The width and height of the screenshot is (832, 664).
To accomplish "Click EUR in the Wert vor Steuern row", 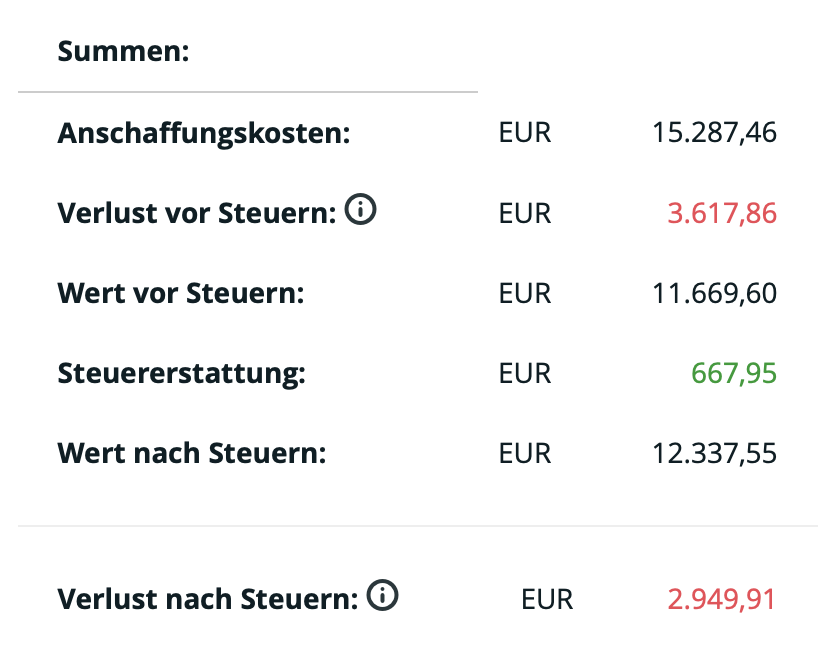I will (525, 293).
